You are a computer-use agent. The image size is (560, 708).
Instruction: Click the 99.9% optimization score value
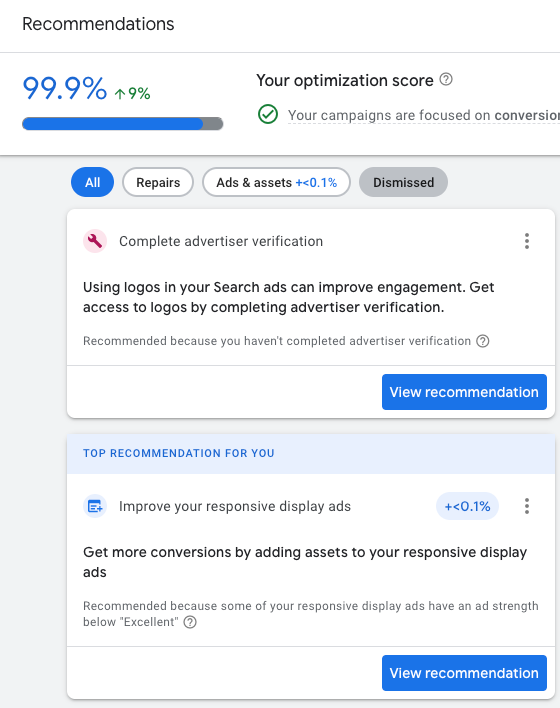click(x=65, y=88)
